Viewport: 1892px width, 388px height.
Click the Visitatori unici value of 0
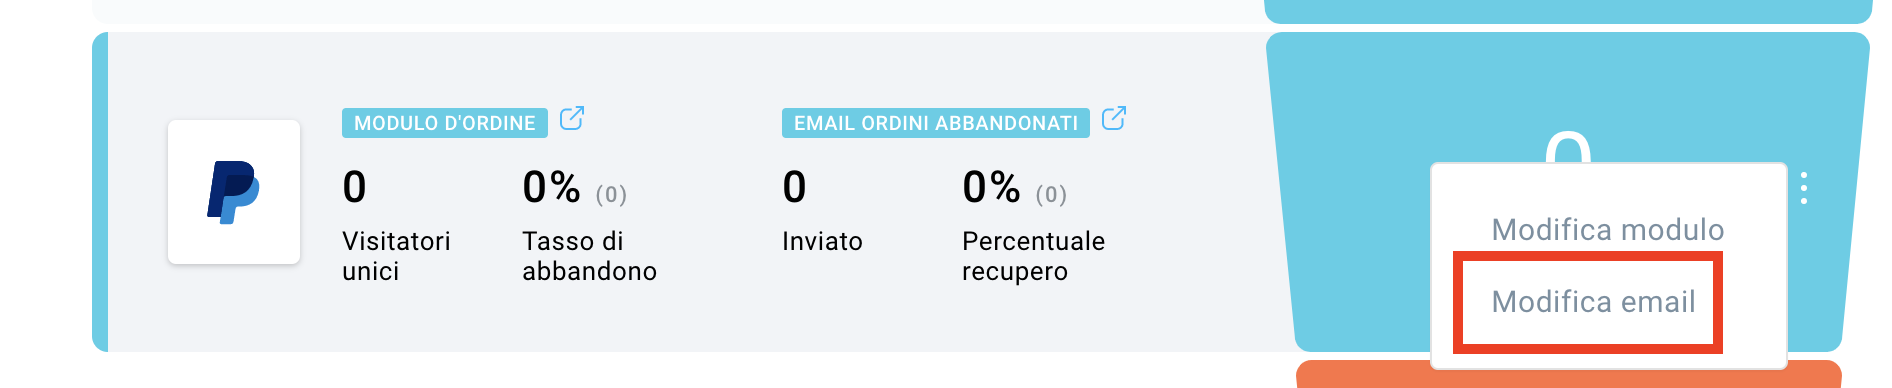(x=355, y=187)
